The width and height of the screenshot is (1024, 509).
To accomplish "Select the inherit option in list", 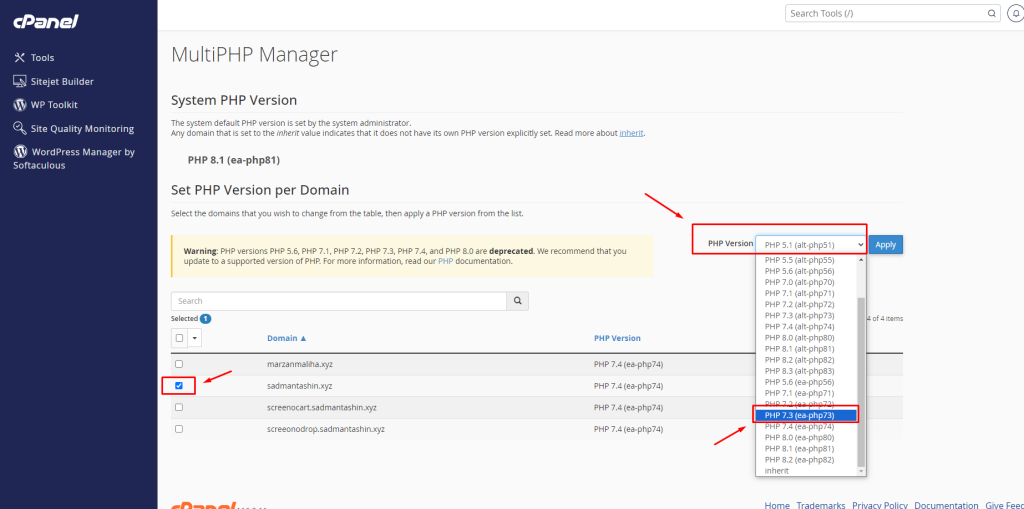I will [777, 470].
